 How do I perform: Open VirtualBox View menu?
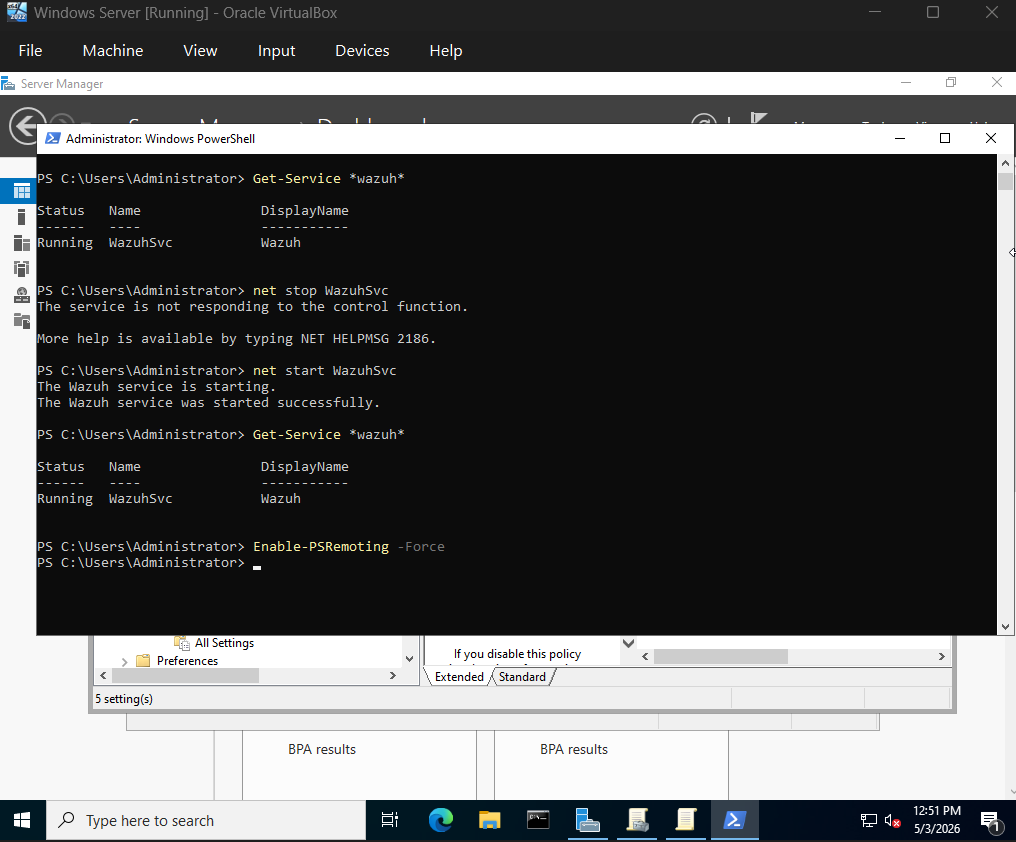click(x=200, y=51)
